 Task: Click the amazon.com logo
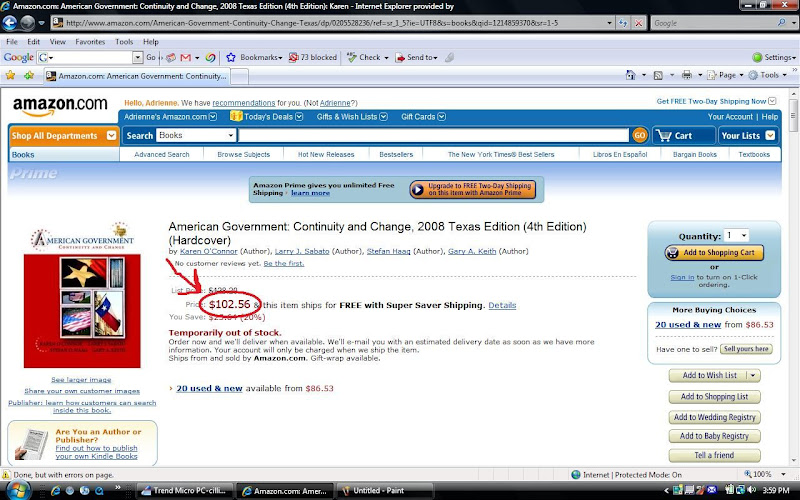60,106
